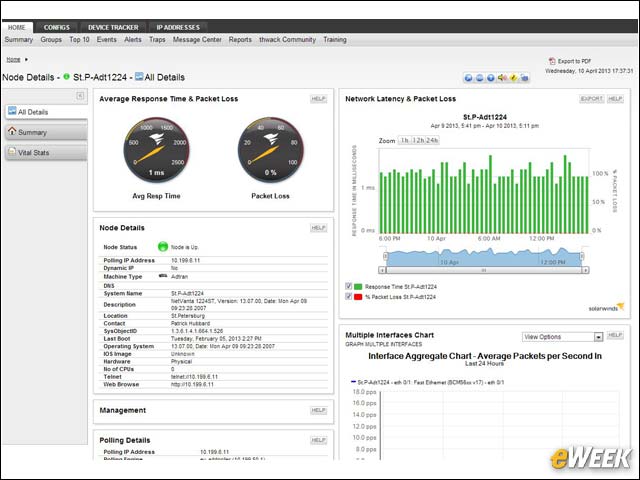Click red Packet Loss legend swatch
The width and height of the screenshot is (640, 480).
[358, 297]
